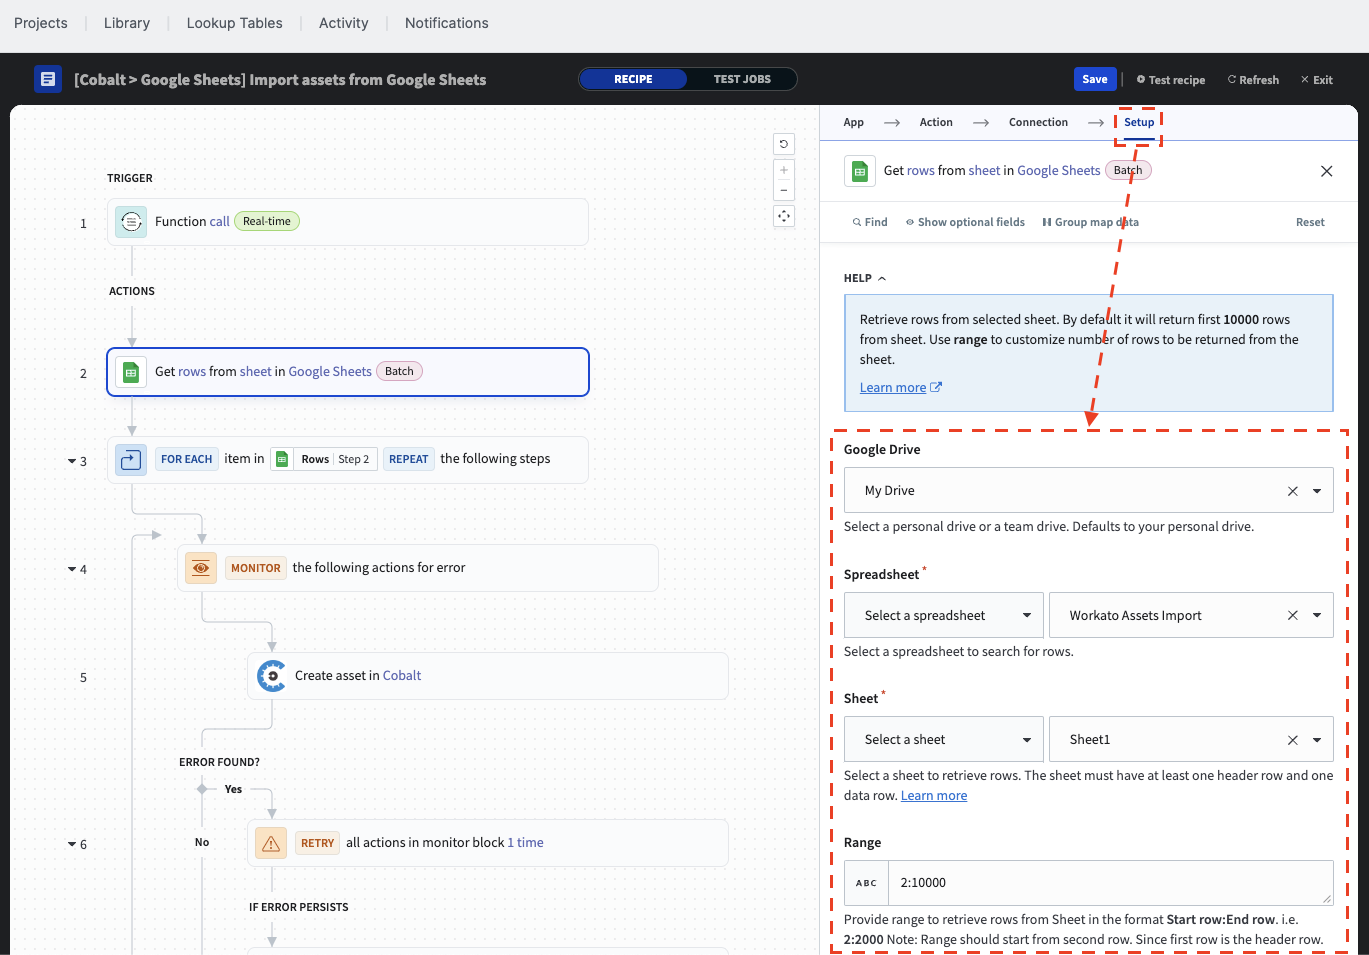Click the Cobalt app icon in step 5

[271, 676]
